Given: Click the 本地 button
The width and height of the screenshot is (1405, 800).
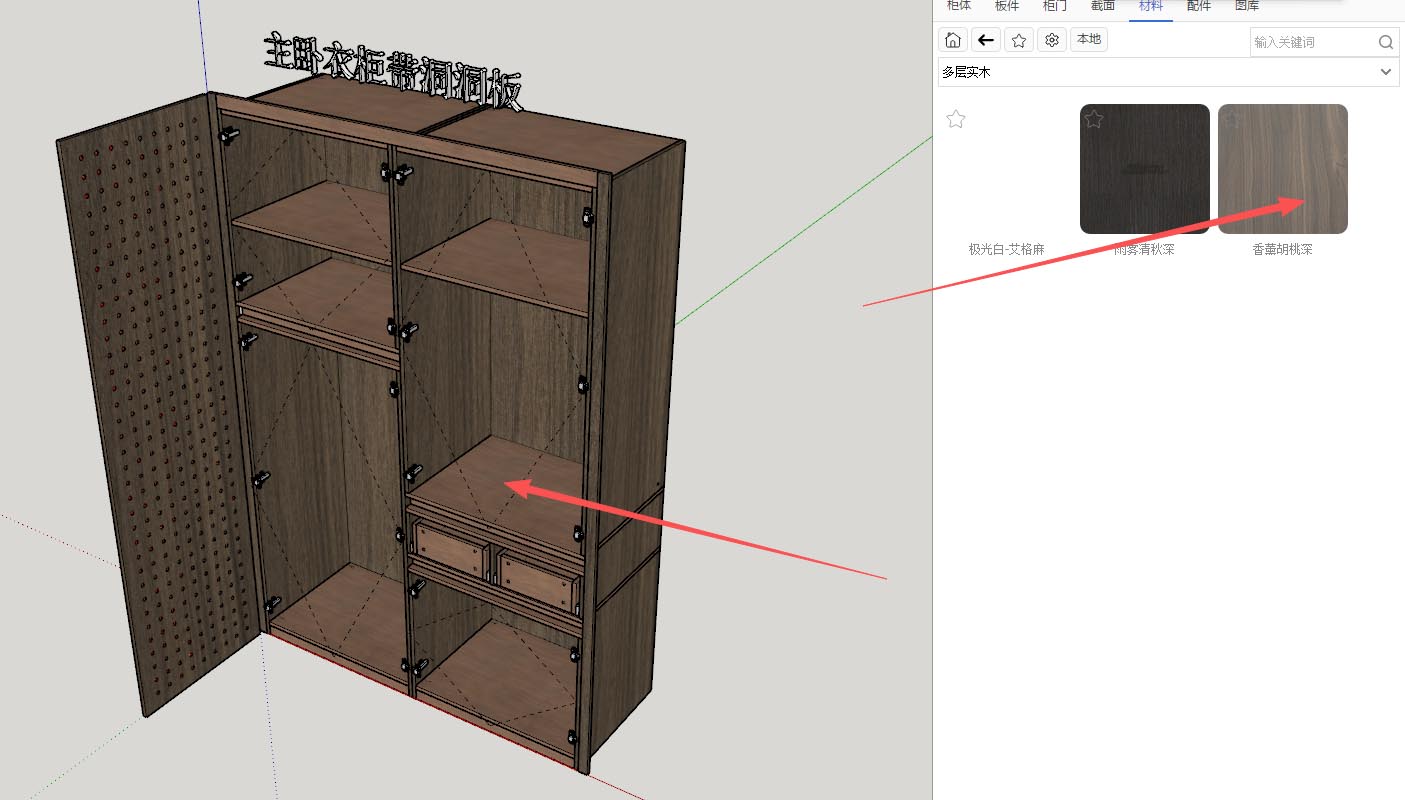Looking at the screenshot, I should (x=1088, y=40).
